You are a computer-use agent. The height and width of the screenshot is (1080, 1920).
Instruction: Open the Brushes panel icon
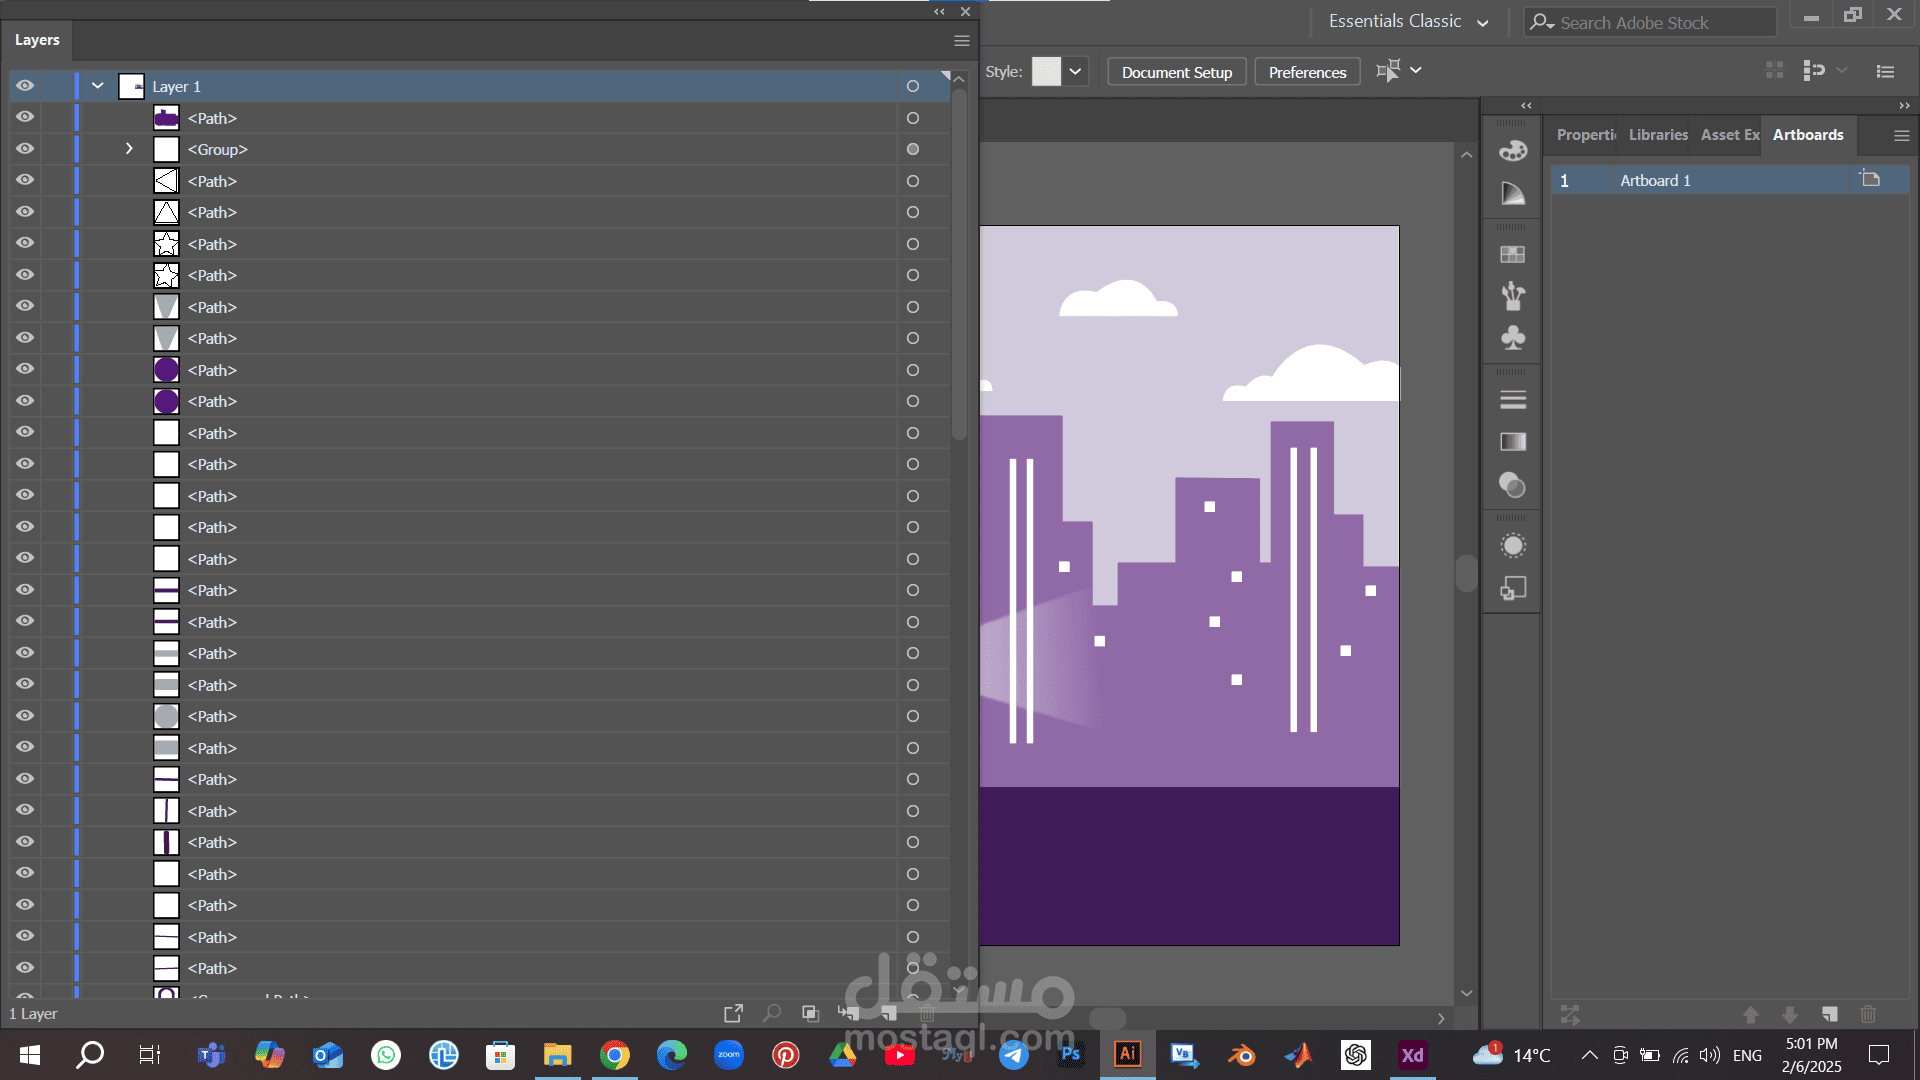(1513, 295)
